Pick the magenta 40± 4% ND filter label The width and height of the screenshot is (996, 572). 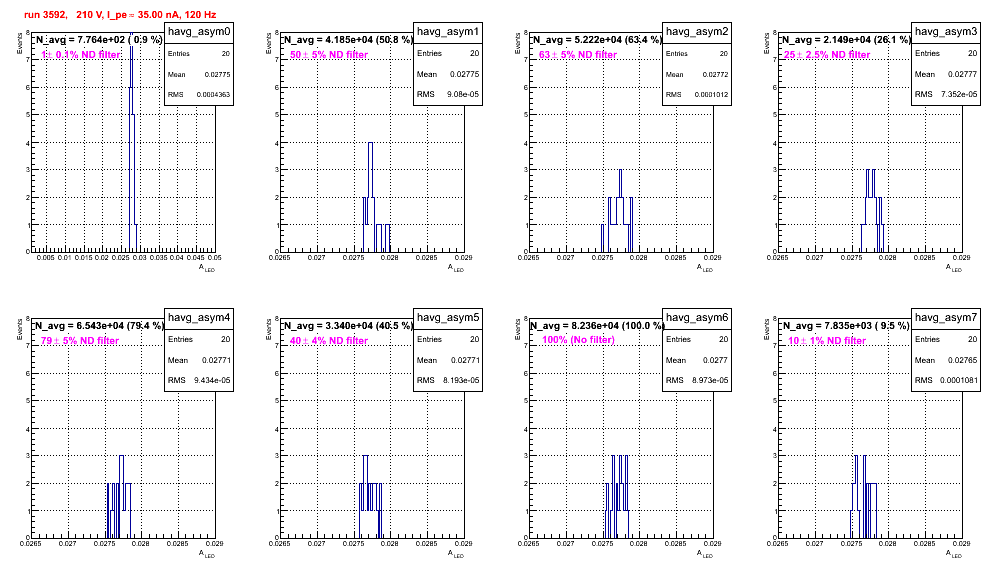[329, 341]
